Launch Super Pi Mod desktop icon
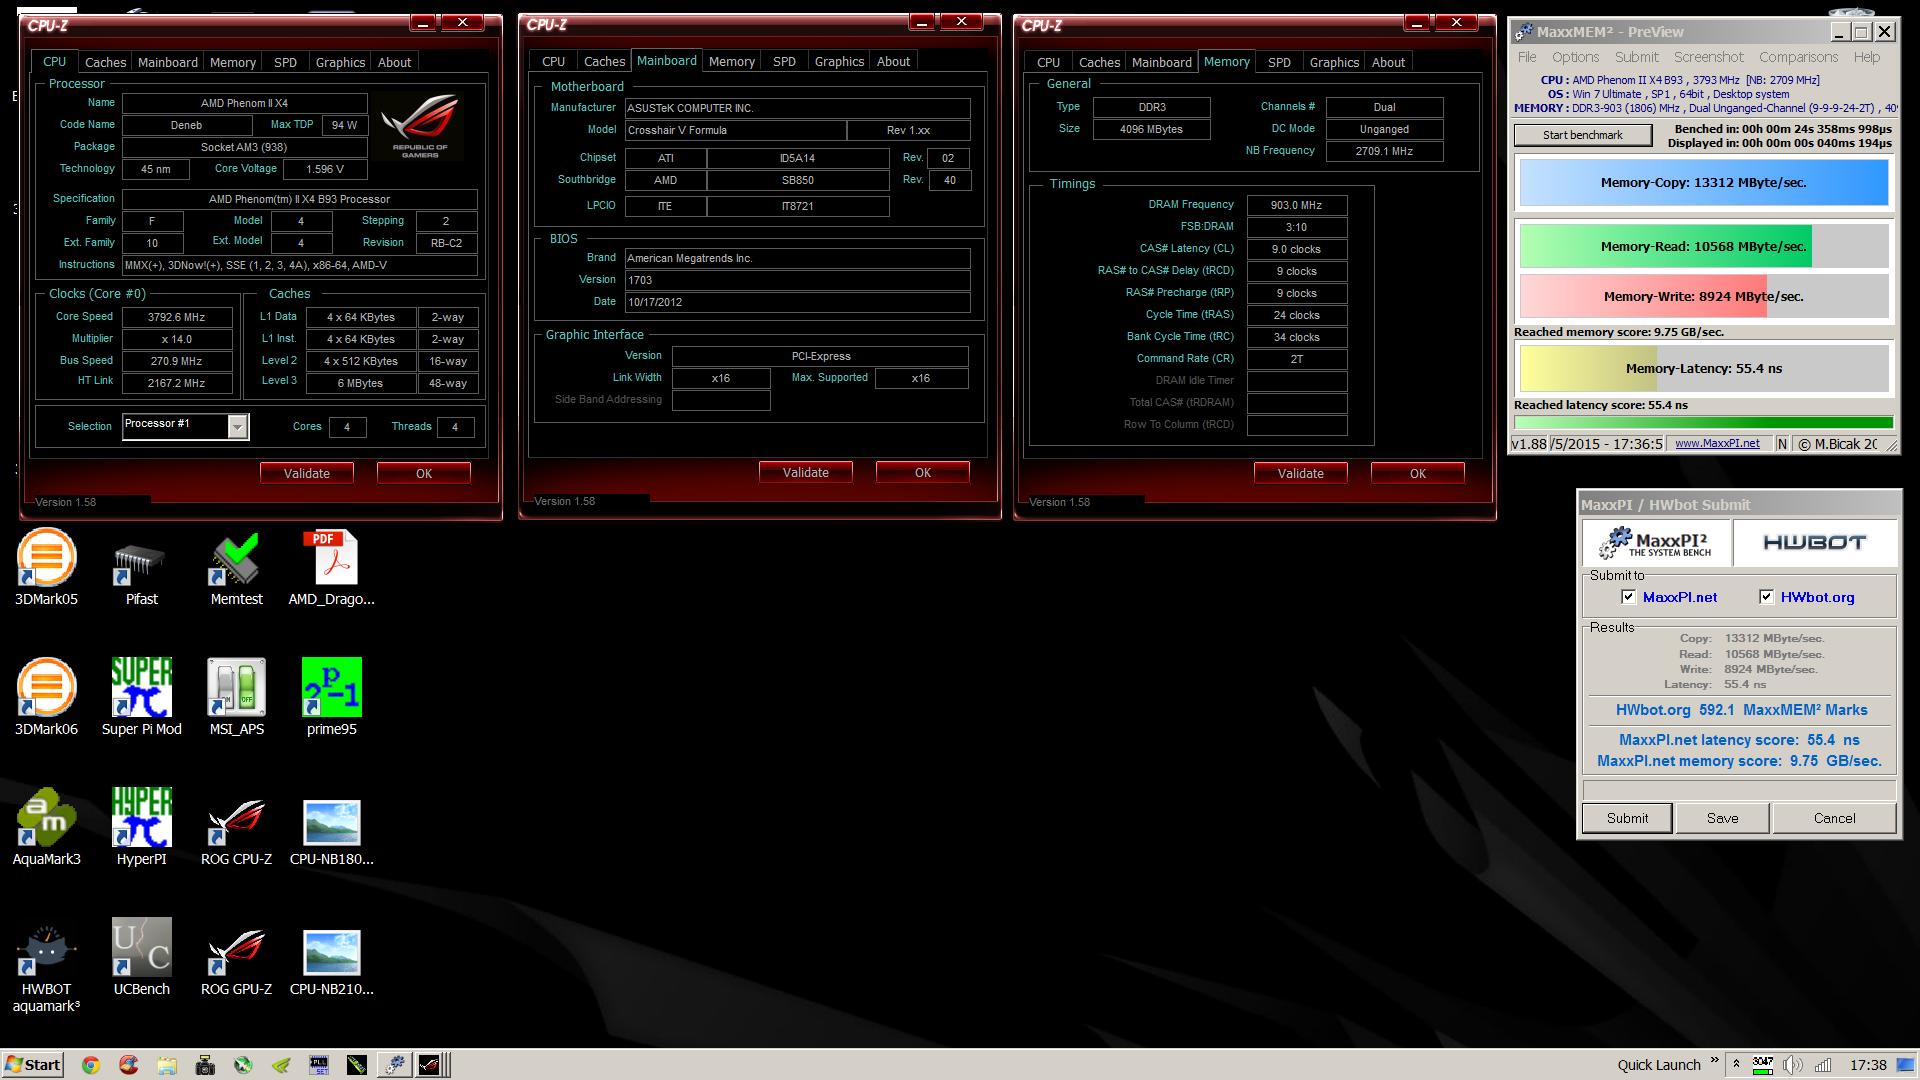 tap(141, 697)
